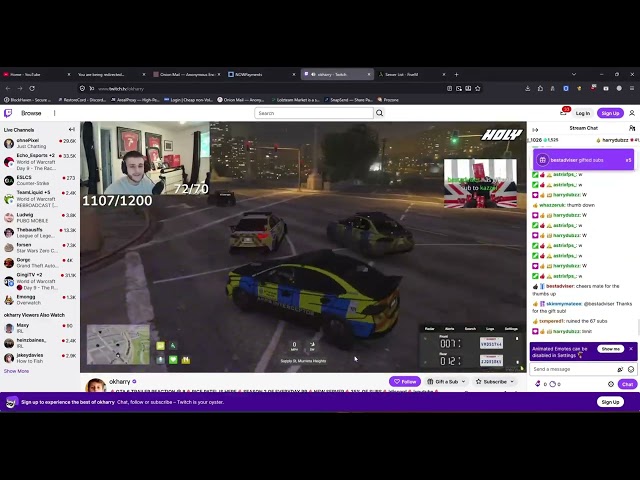Viewport: 640px width, 480px height.
Task: Switch to the "You are being redirected" tab
Action: coord(111,75)
